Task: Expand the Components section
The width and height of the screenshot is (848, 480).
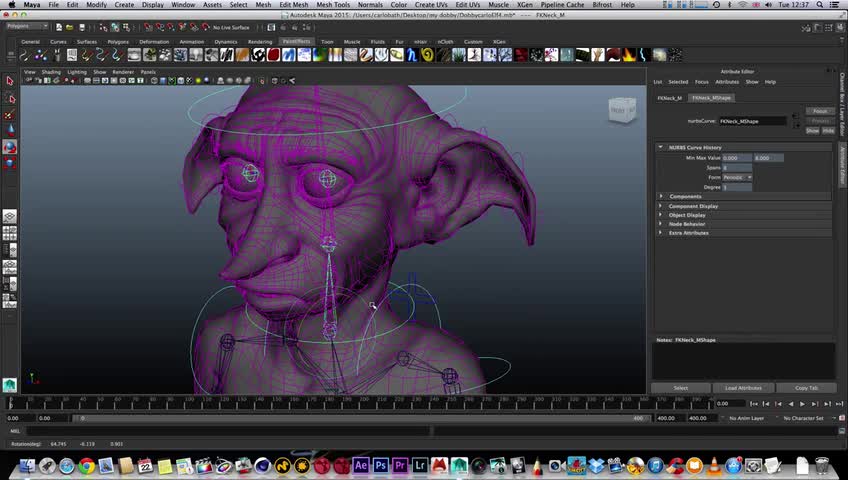Action: click(x=660, y=196)
